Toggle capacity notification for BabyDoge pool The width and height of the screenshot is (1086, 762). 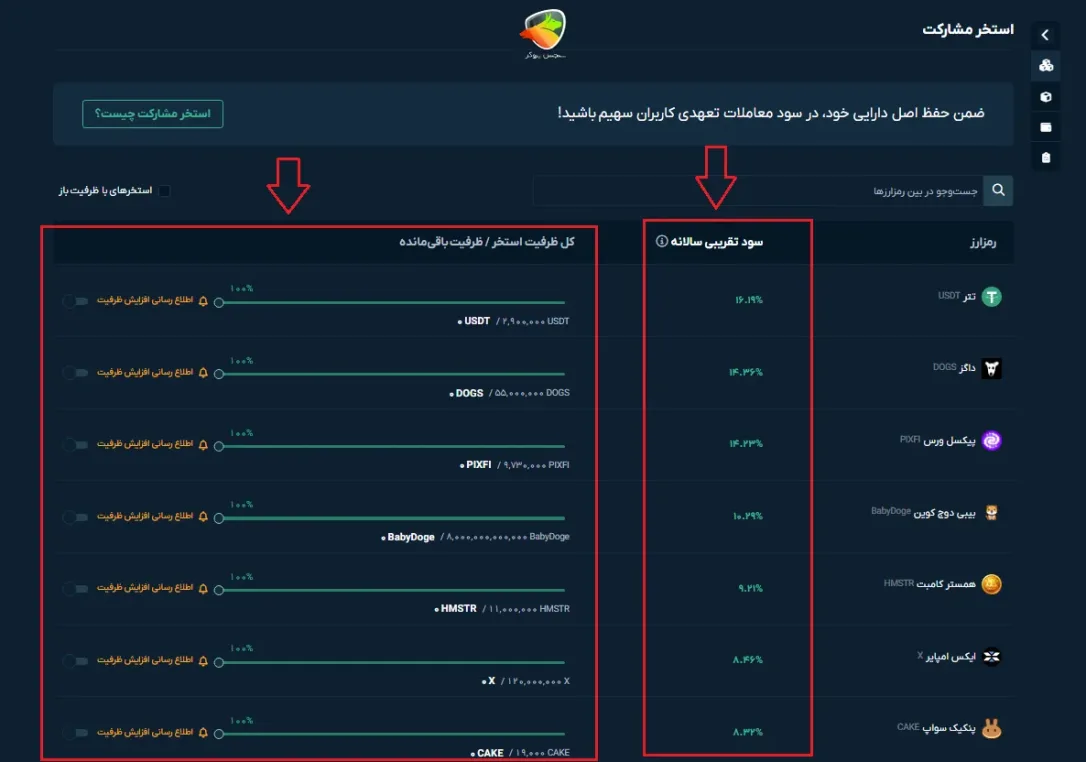pyautogui.click(x=75, y=517)
